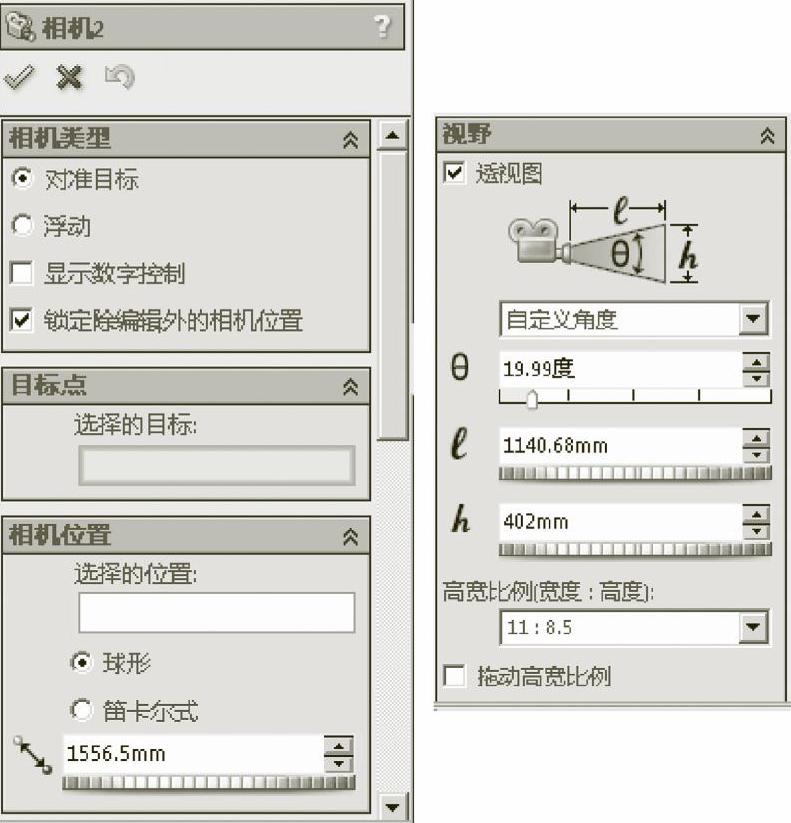Confirm camera settings with green checkmark
The image size is (791, 823).
point(19,77)
